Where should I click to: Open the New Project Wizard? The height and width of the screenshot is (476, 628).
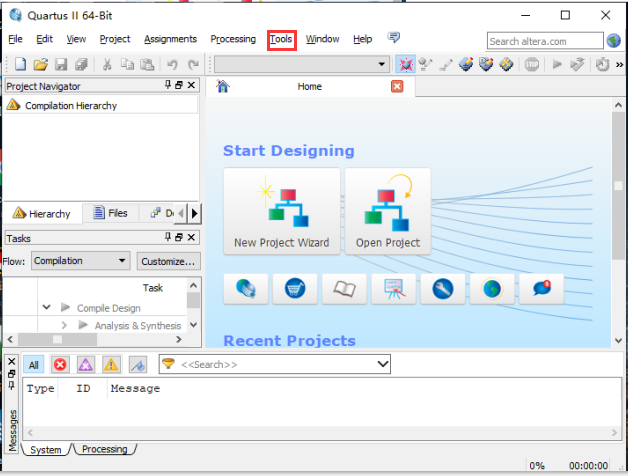coord(281,210)
